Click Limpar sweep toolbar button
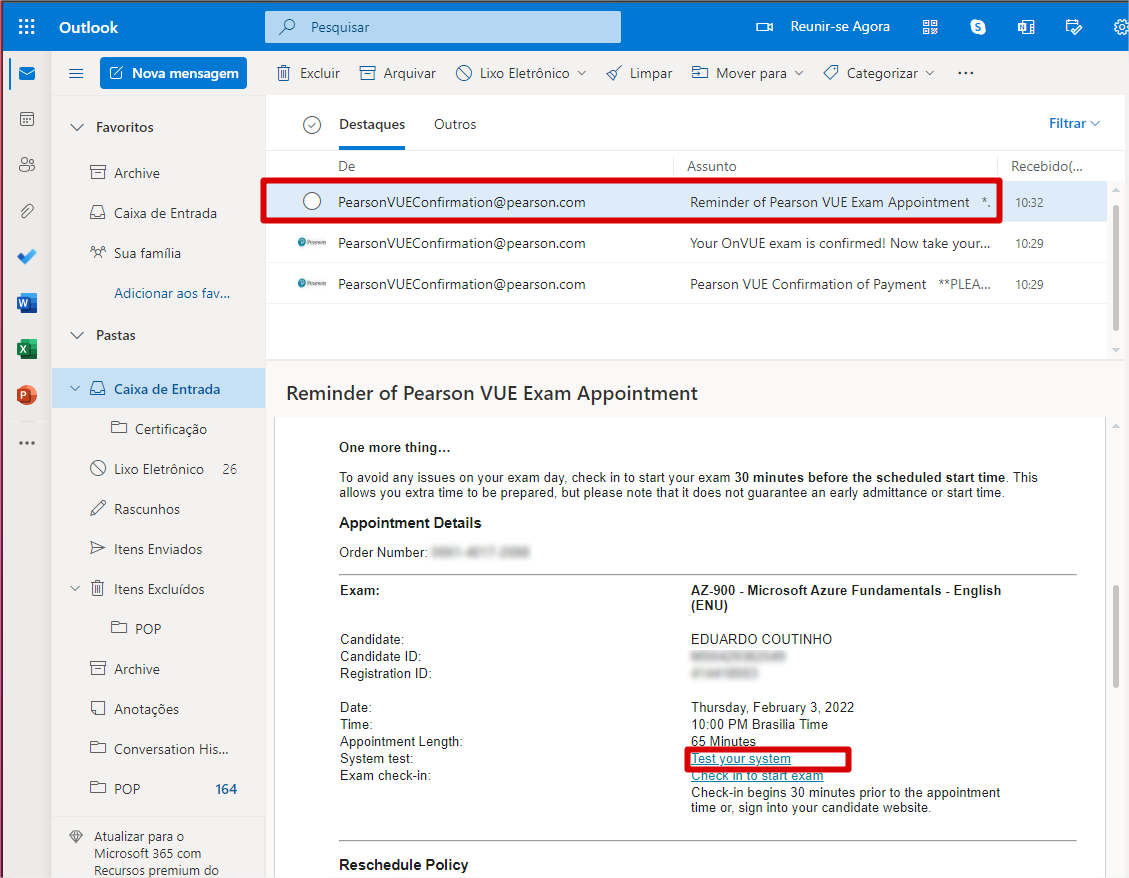The width and height of the screenshot is (1129, 878). (639, 73)
